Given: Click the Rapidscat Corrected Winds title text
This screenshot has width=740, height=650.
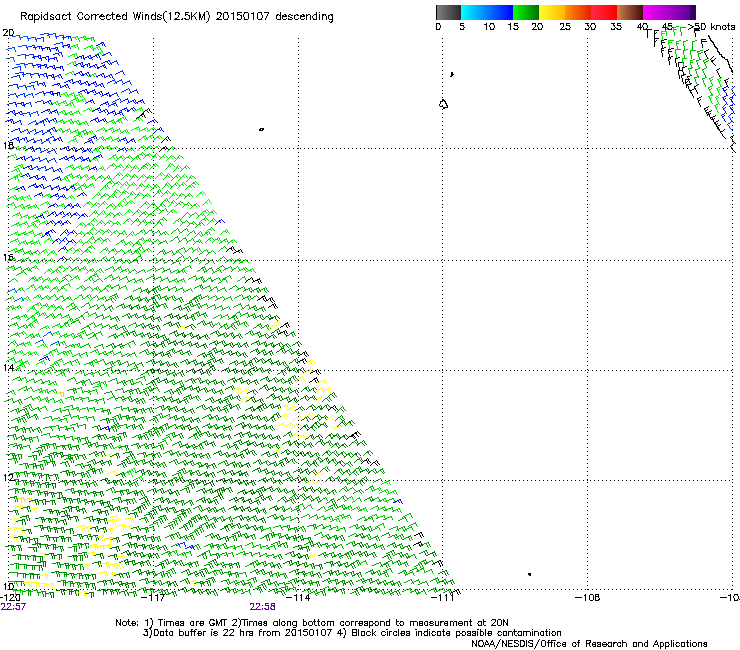Looking at the screenshot, I should tap(177, 17).
